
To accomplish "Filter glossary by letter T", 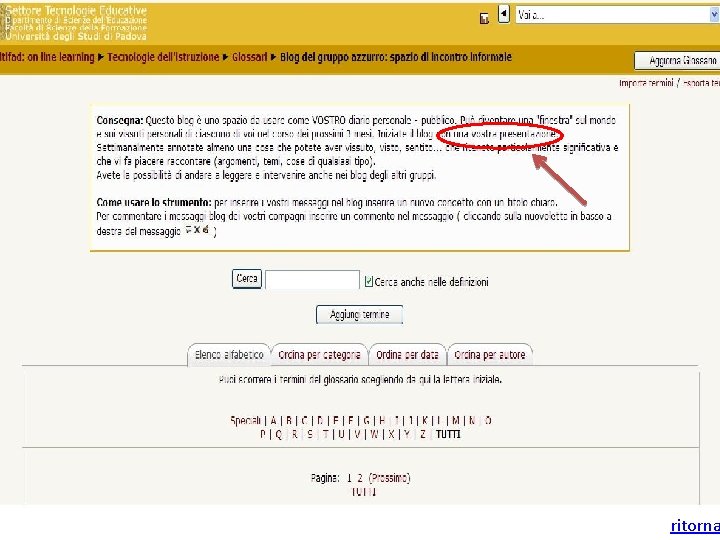I will click(326, 434).
